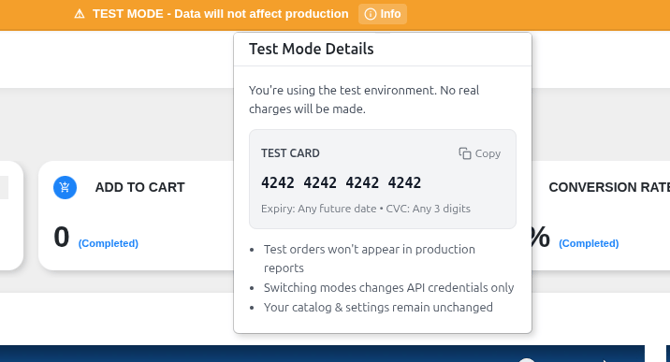Click the CONVERSION RATE card title
The image size is (670, 362).
[x=609, y=187]
